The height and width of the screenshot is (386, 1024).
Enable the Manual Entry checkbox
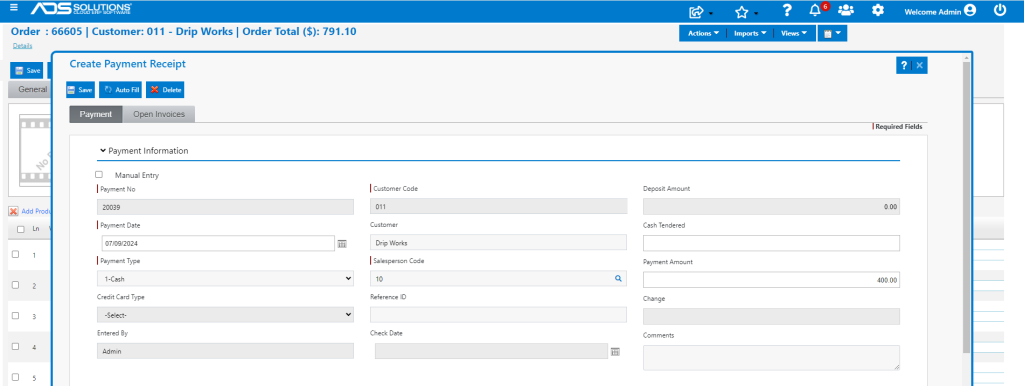tap(99, 174)
